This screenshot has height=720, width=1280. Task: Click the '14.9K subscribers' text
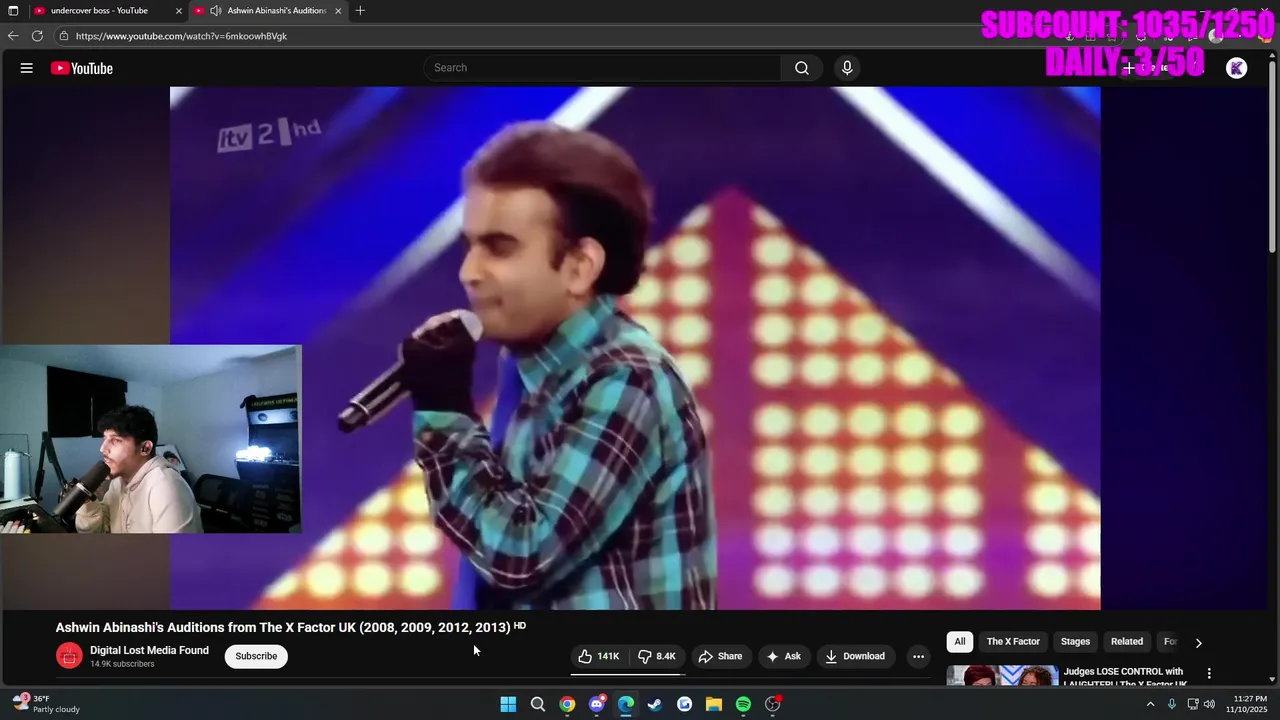pos(122,664)
